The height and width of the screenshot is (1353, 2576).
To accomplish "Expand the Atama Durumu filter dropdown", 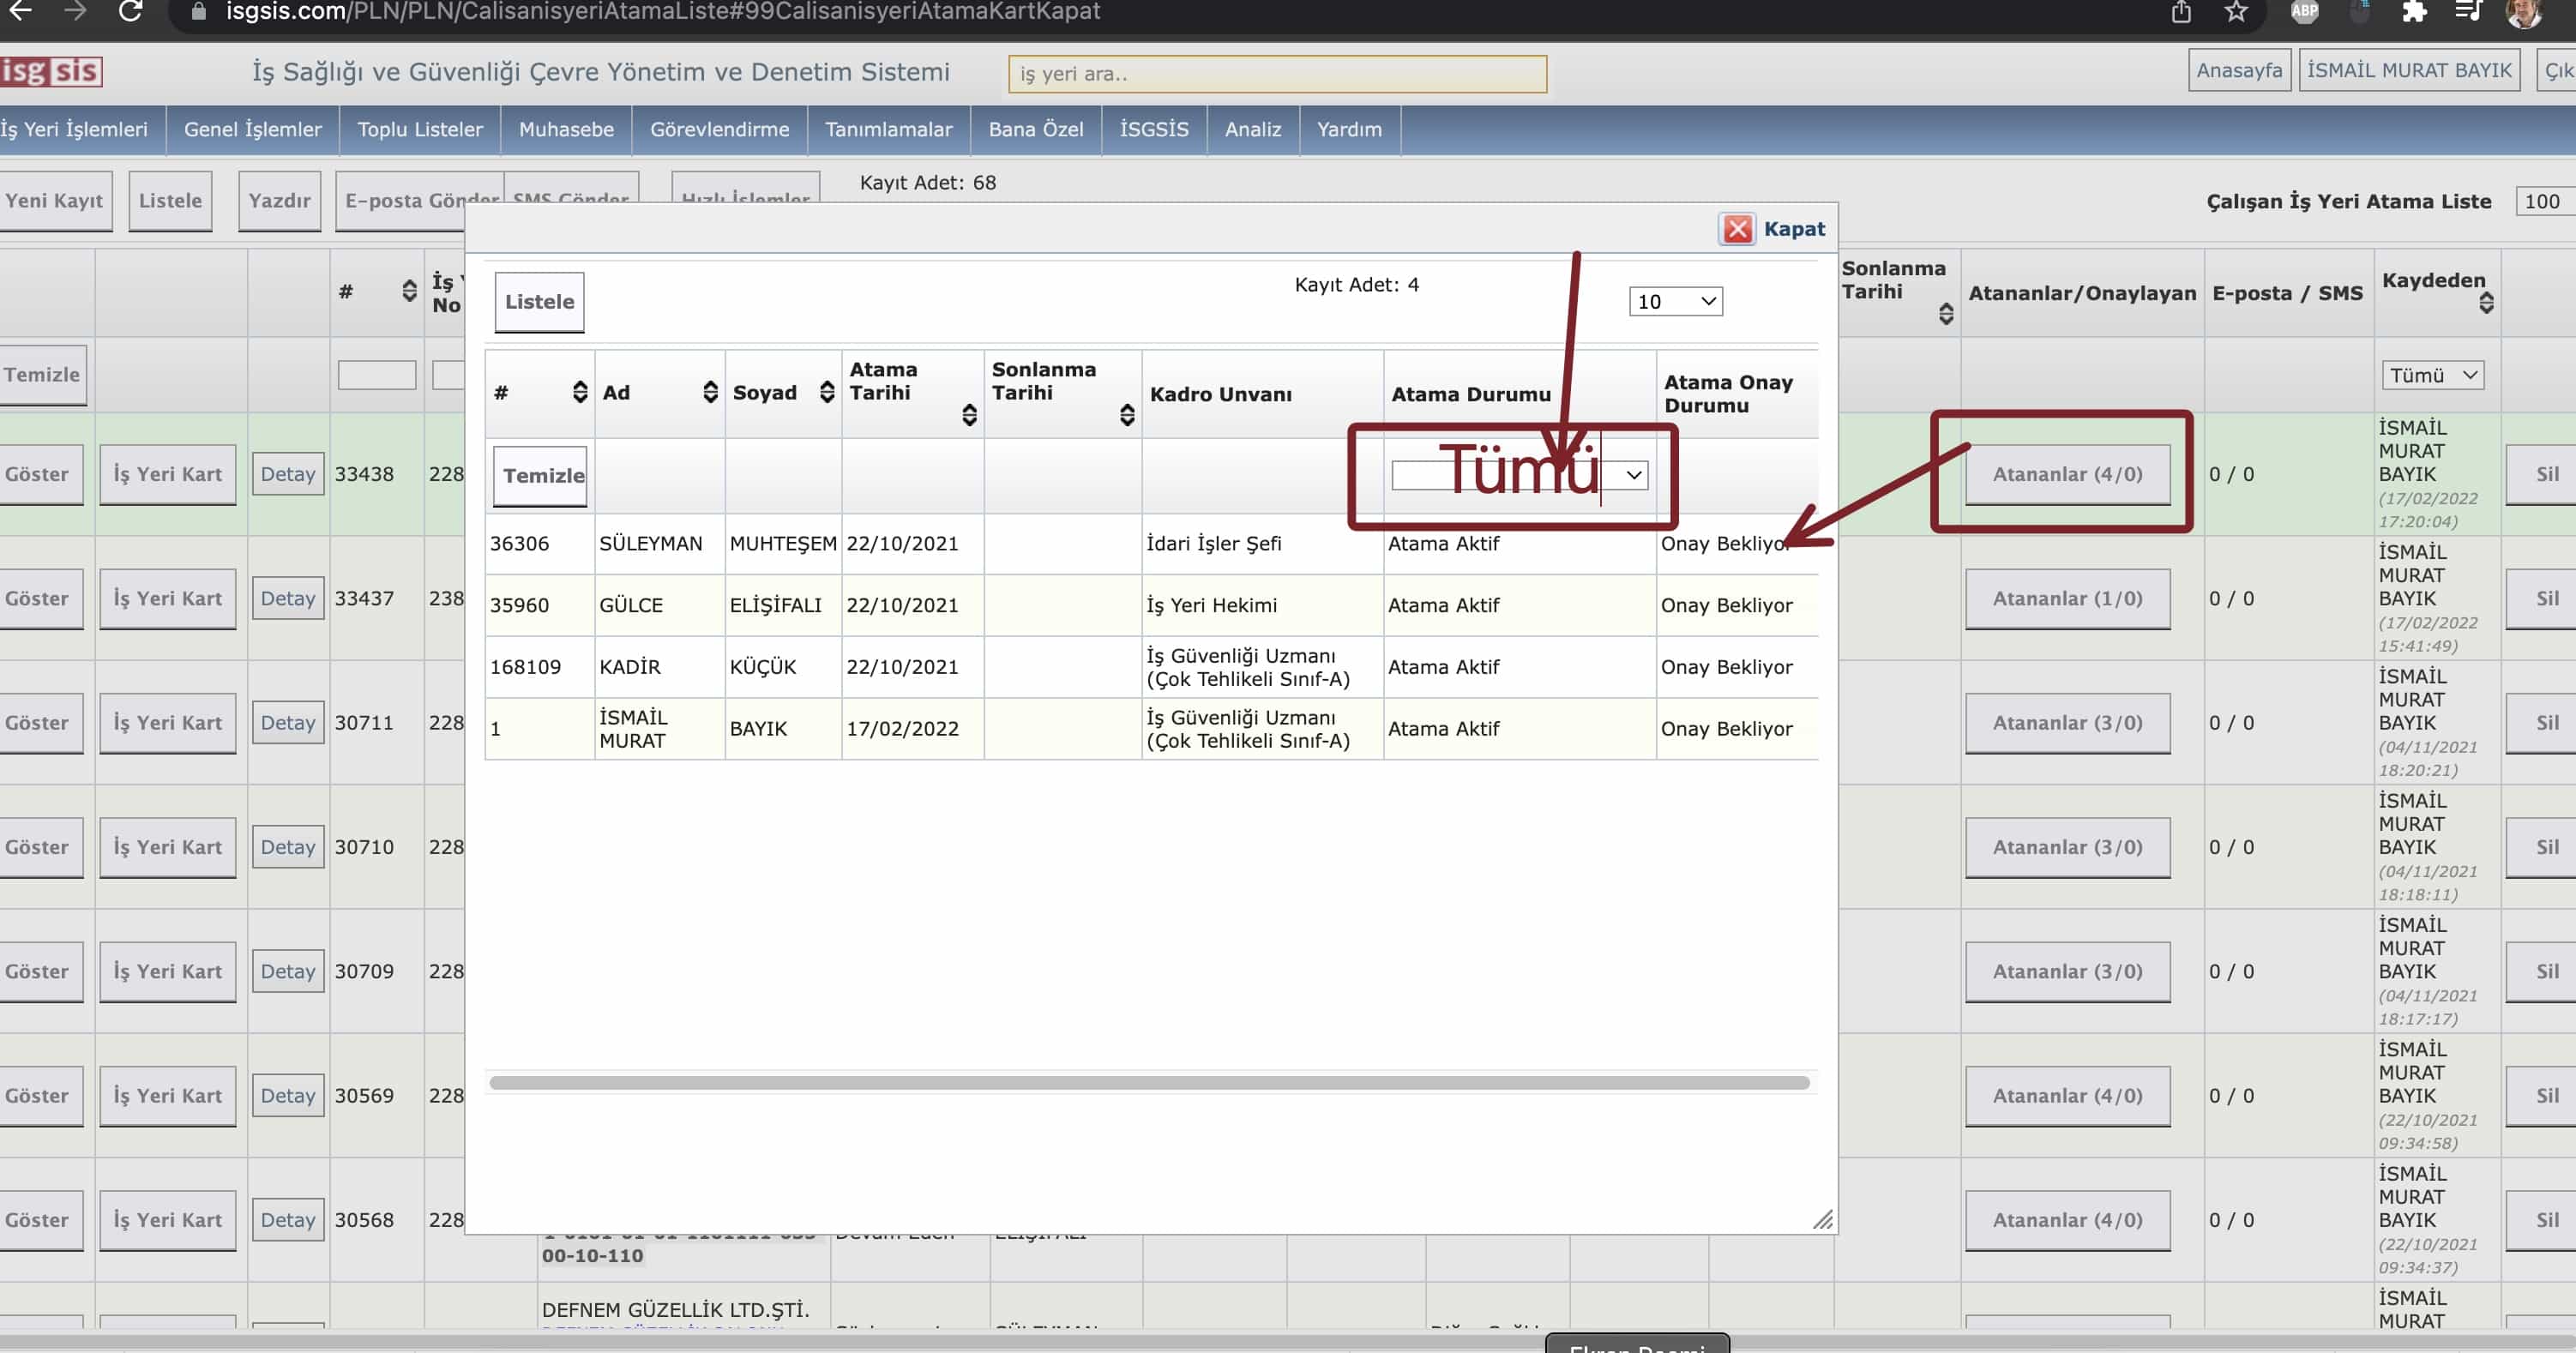I will tap(1633, 475).
